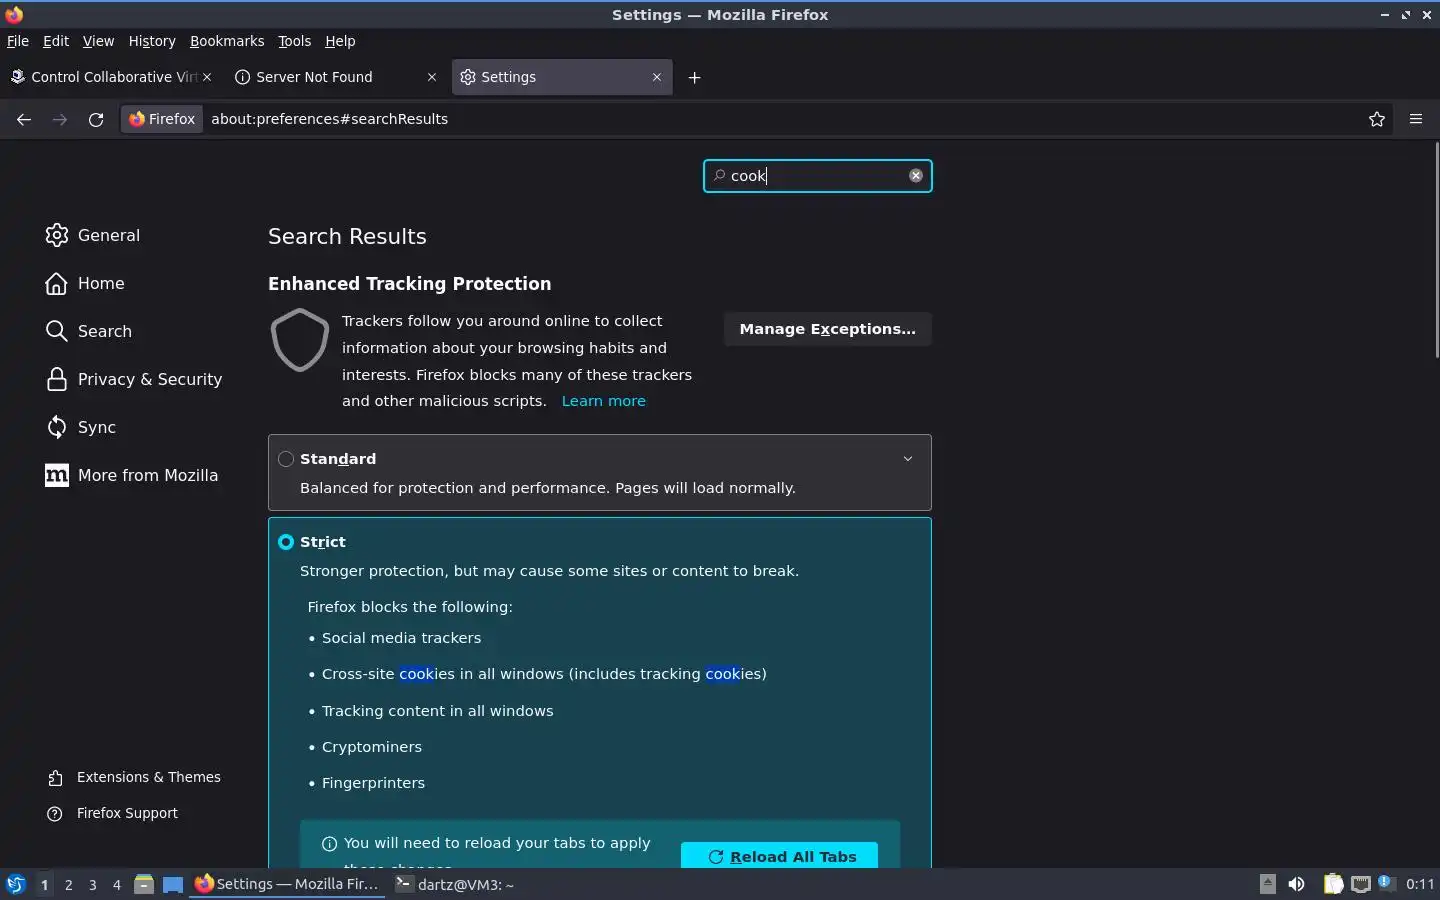1440x900 pixels.
Task: Click the Firefox identity box in the address bar
Action: click(x=162, y=119)
